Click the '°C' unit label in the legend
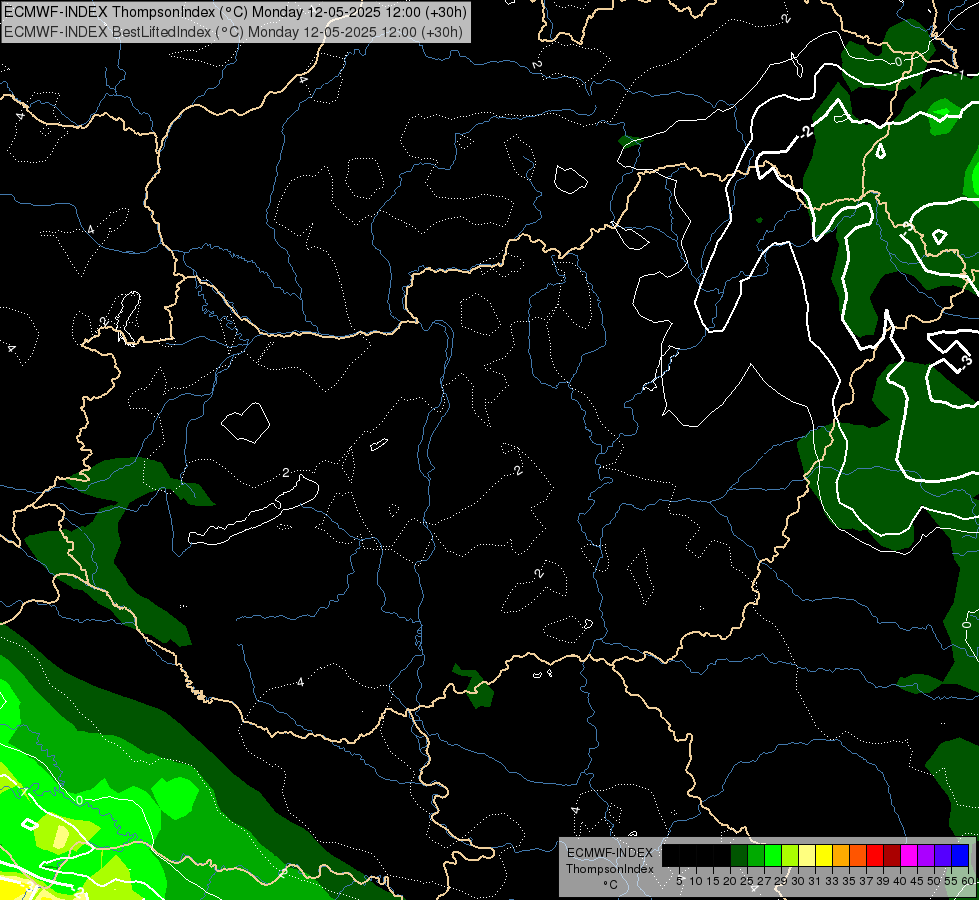979x900 pixels. pos(611,884)
